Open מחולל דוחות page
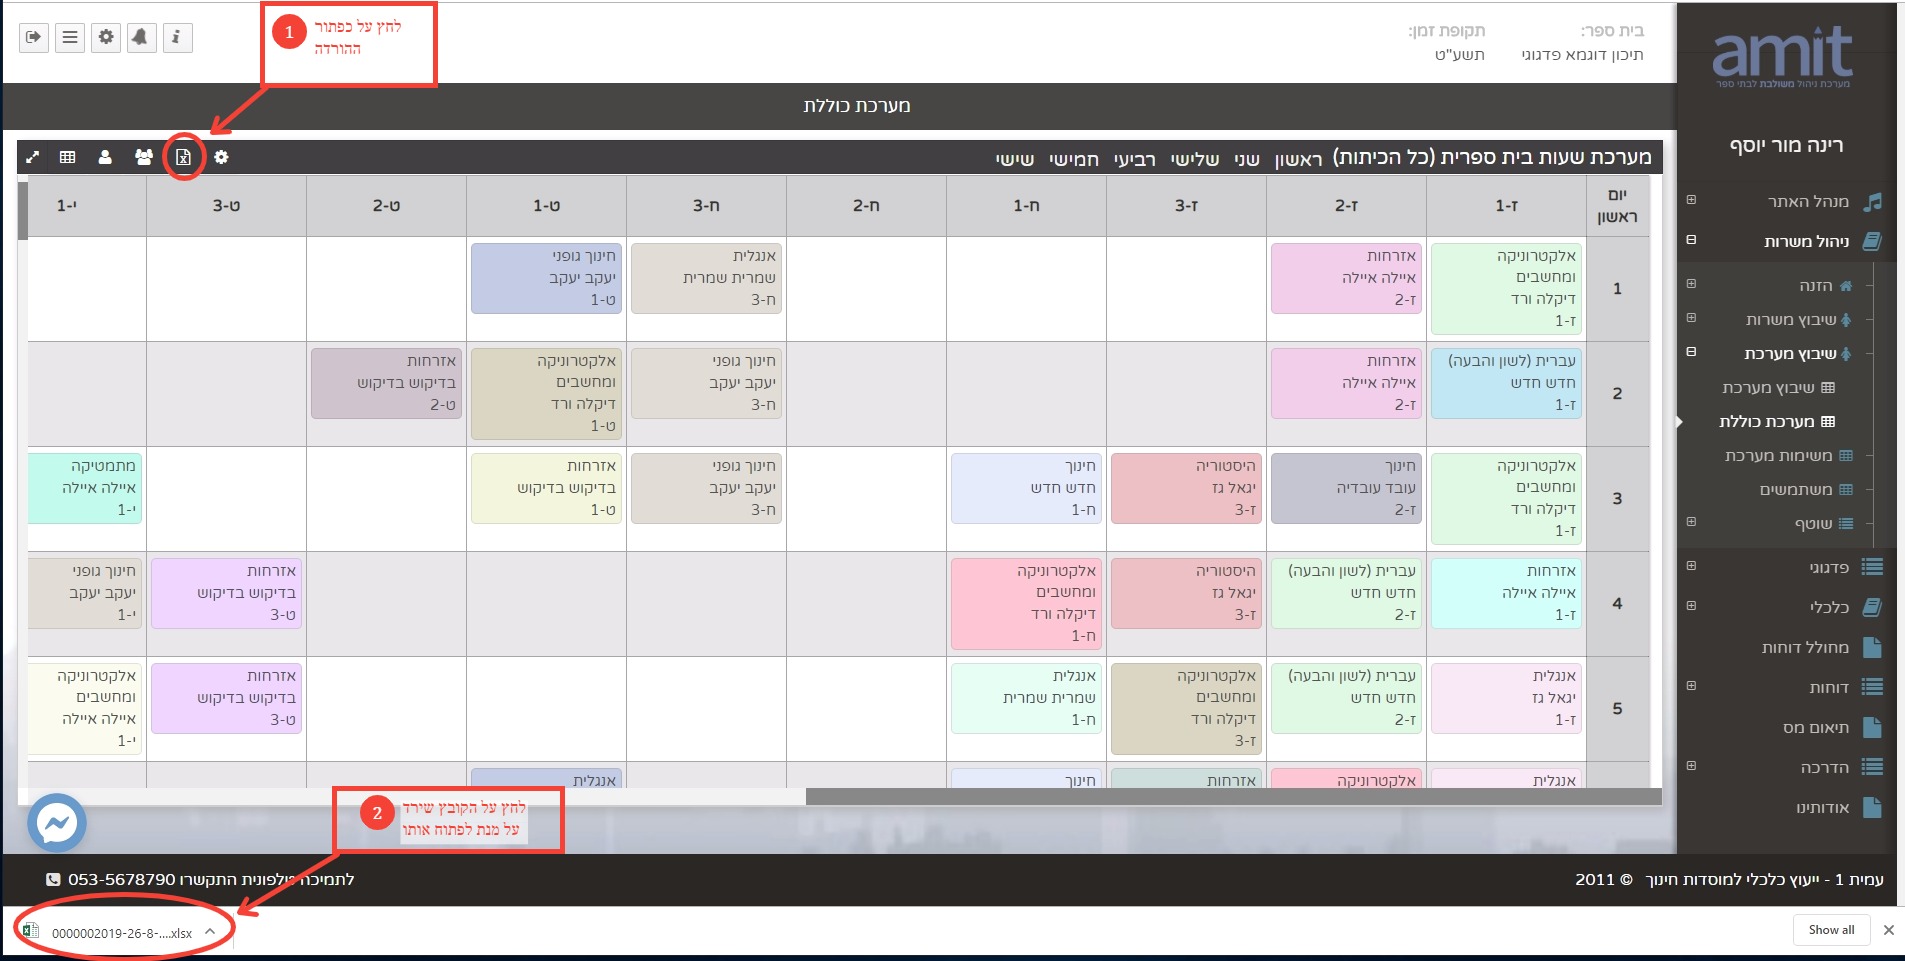The width and height of the screenshot is (1905, 961). pyautogui.click(x=1805, y=647)
